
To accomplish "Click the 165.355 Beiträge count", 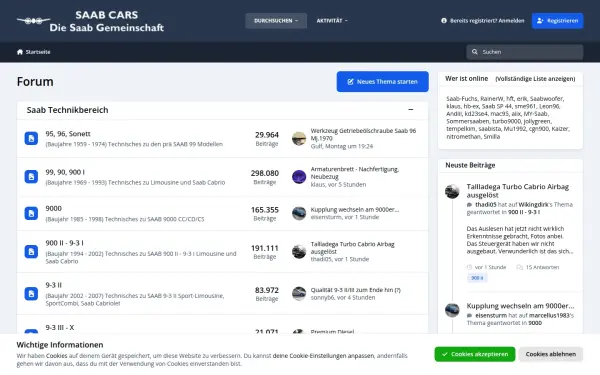I will [x=265, y=214].
